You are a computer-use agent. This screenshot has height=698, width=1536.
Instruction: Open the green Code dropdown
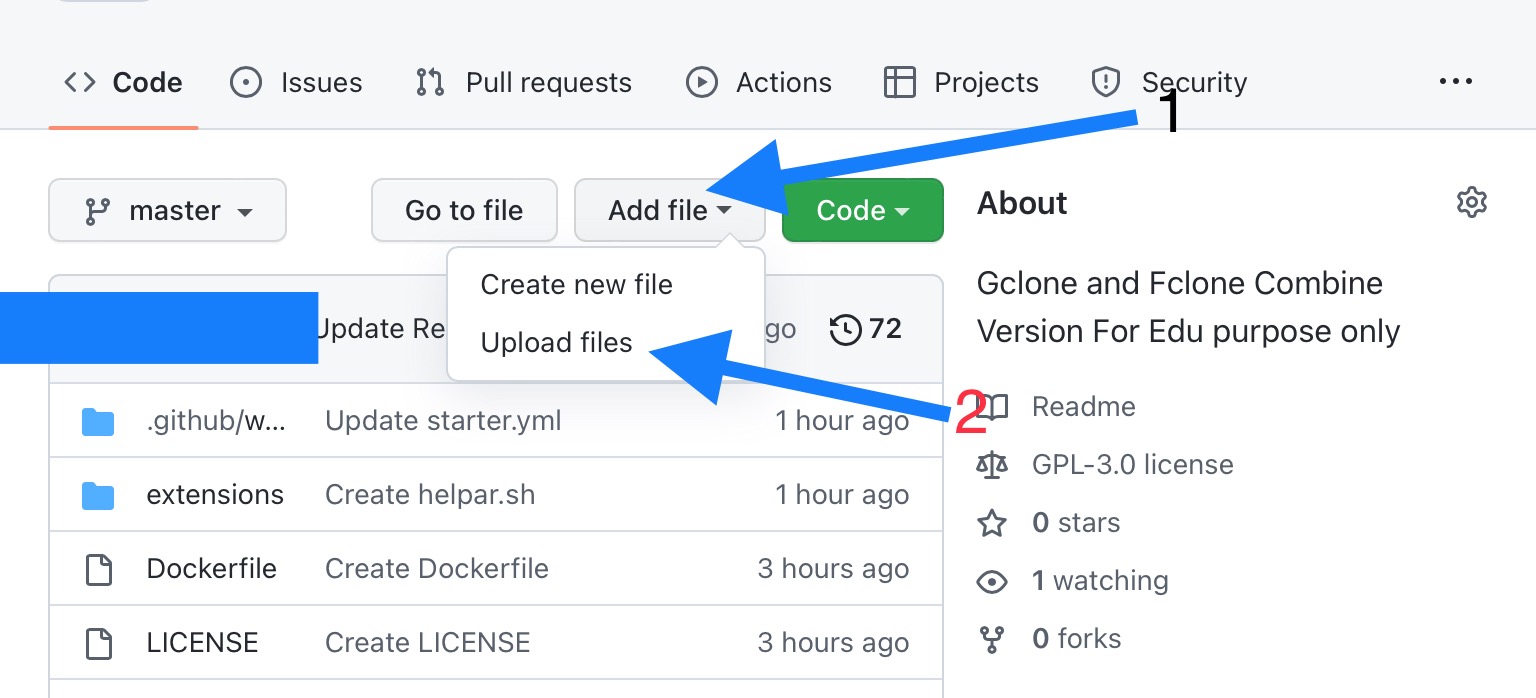click(862, 211)
